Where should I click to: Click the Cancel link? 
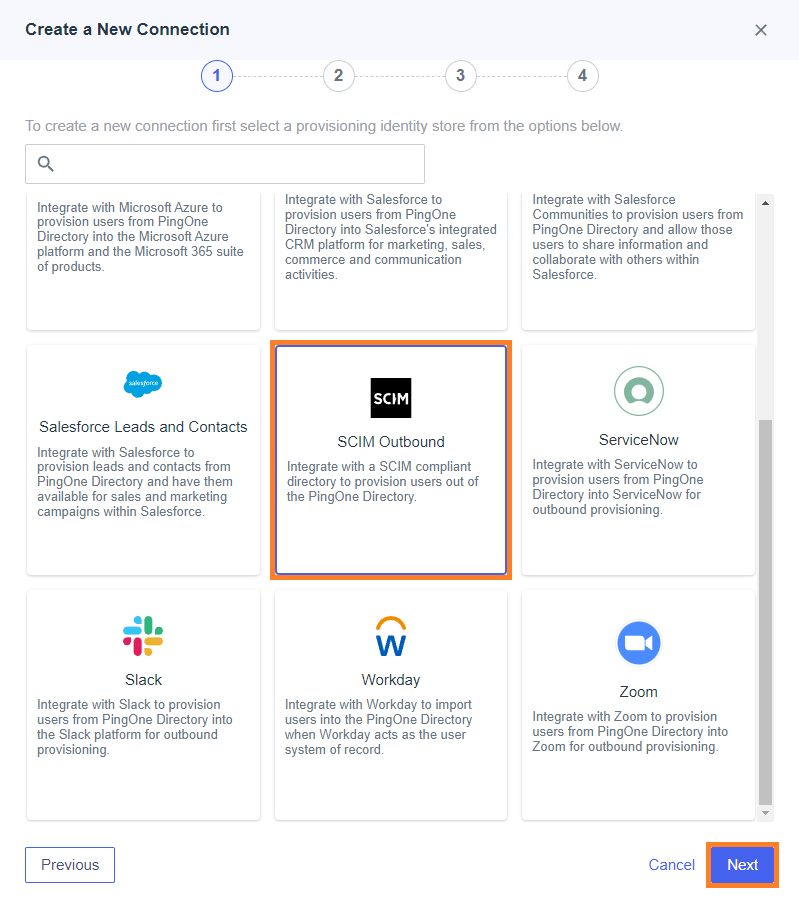[672, 865]
